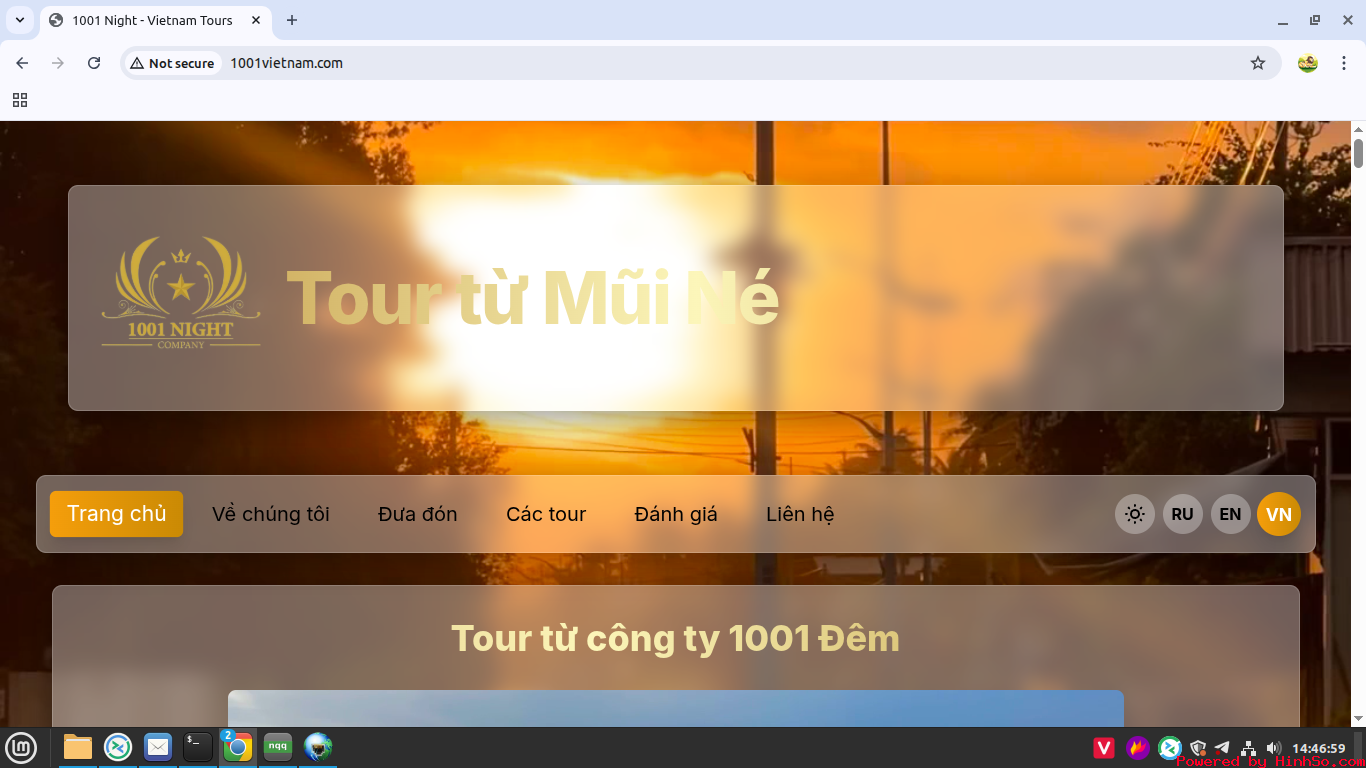
Task: Toggle the Not secure site information panel
Action: coord(172,62)
